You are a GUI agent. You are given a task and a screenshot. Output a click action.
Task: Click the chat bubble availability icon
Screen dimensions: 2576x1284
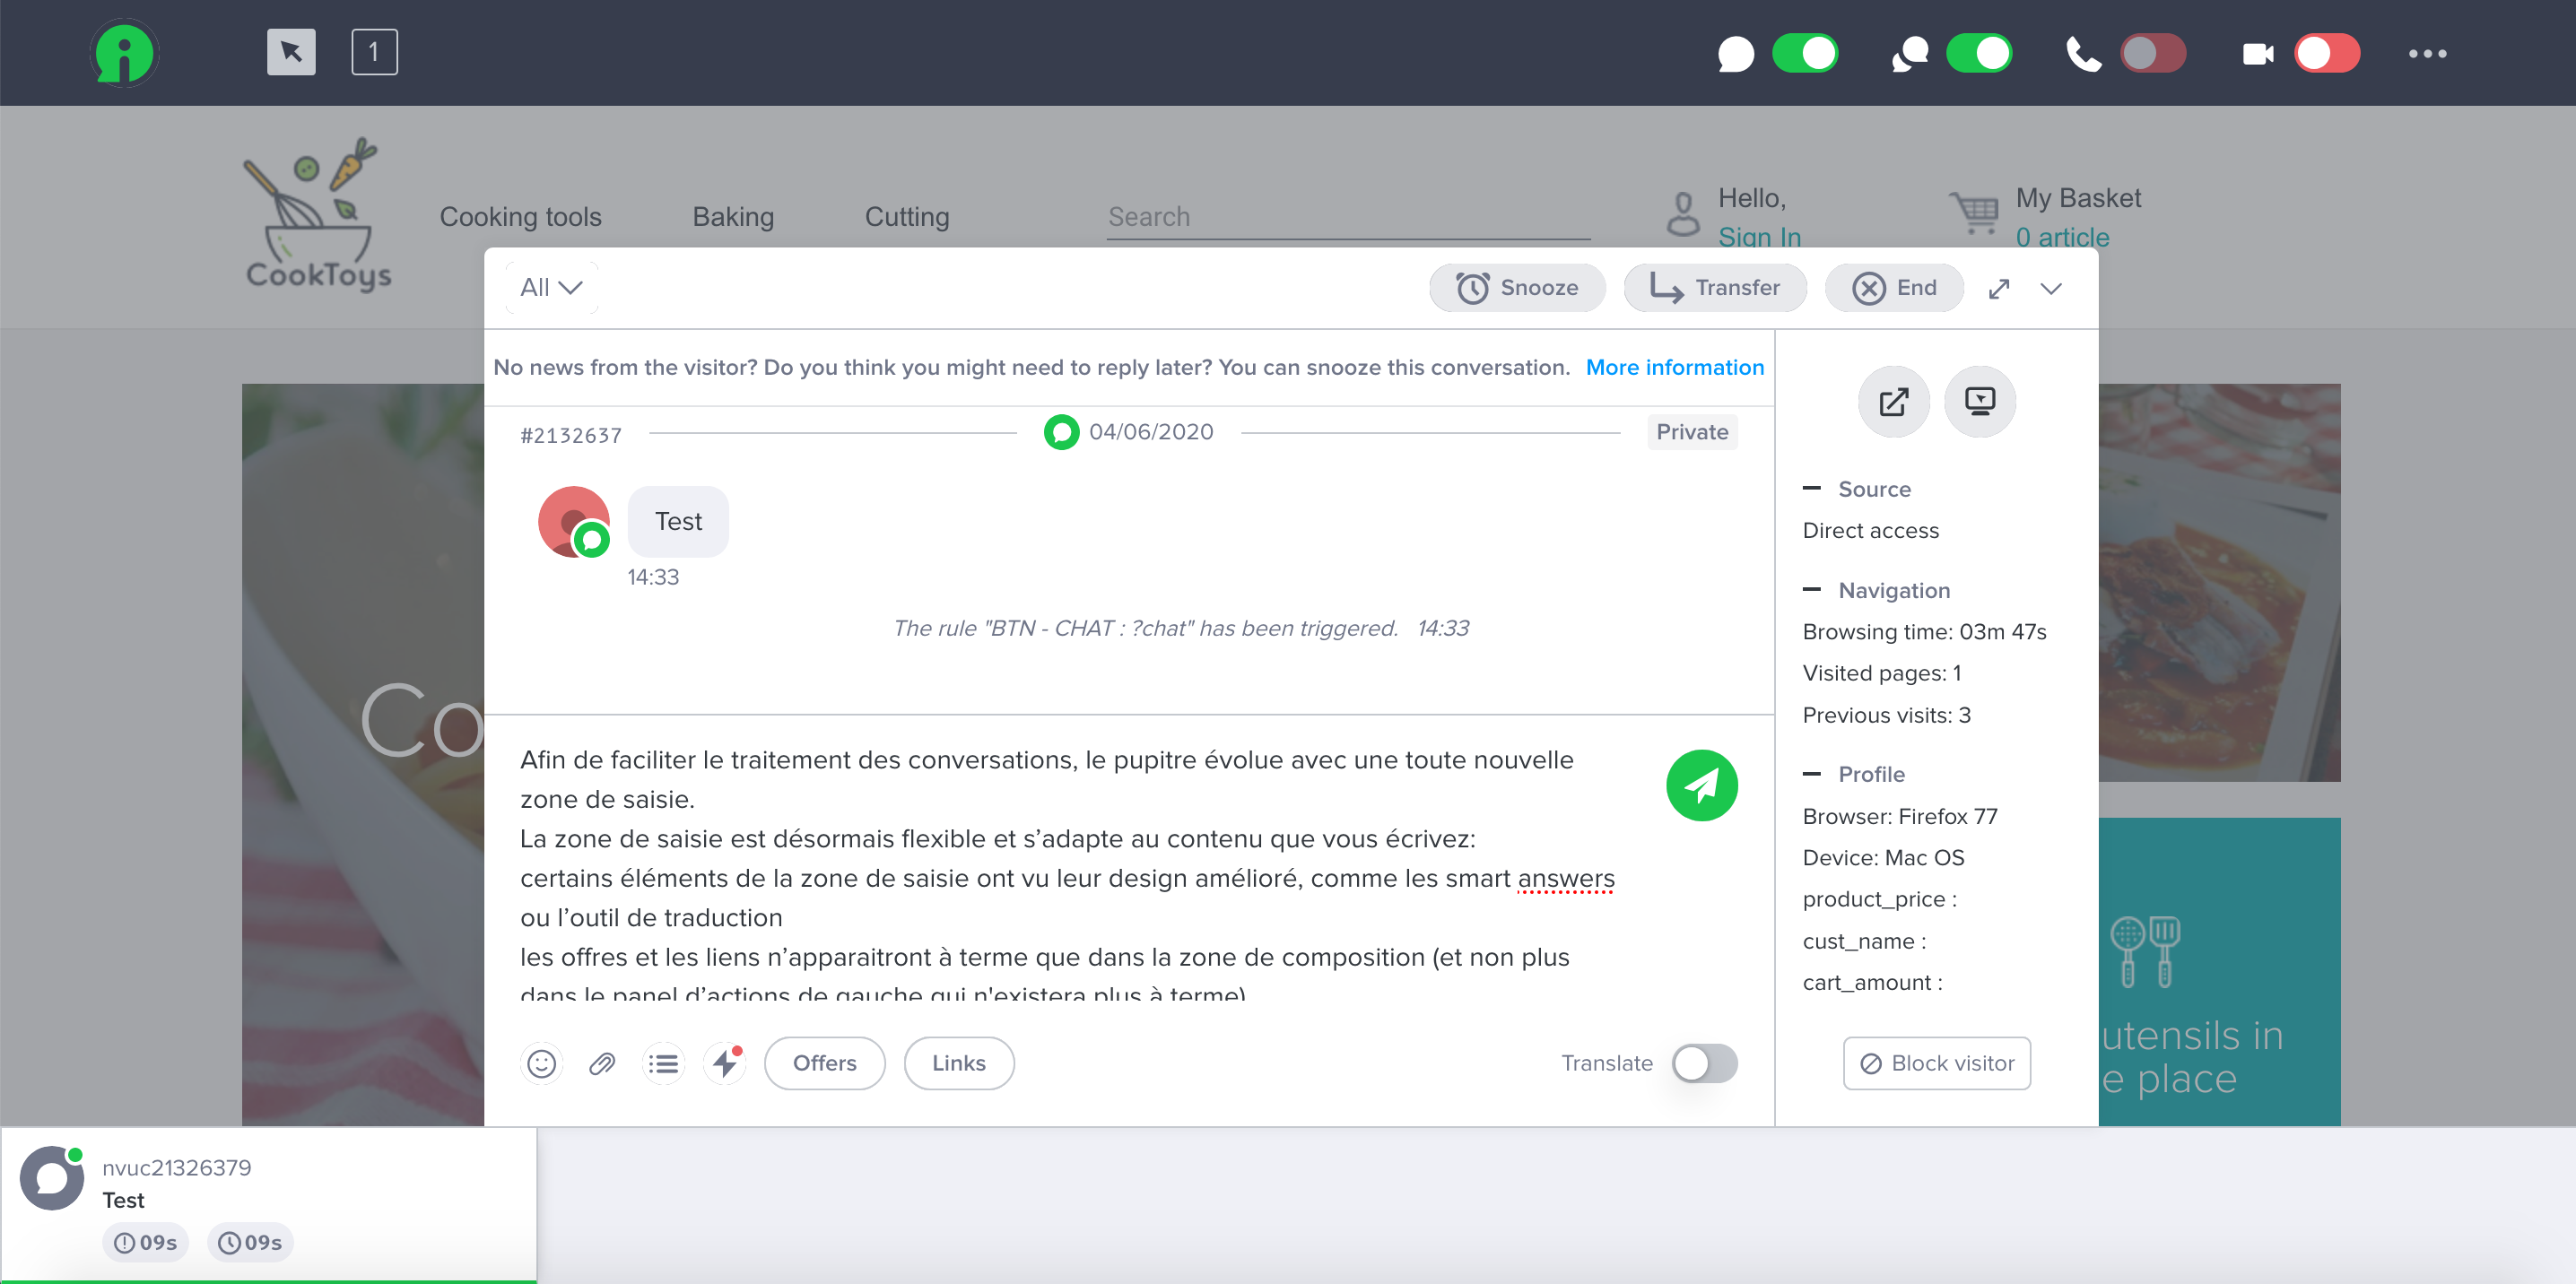click(1735, 53)
